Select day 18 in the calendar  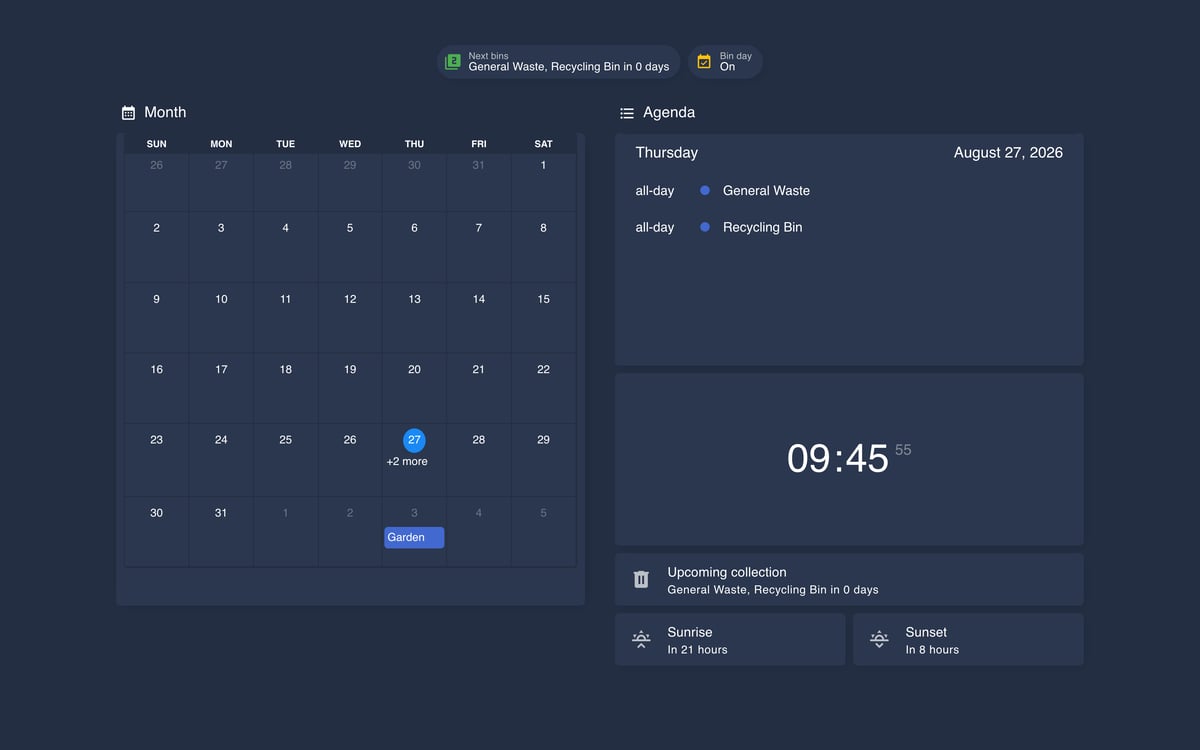click(286, 369)
